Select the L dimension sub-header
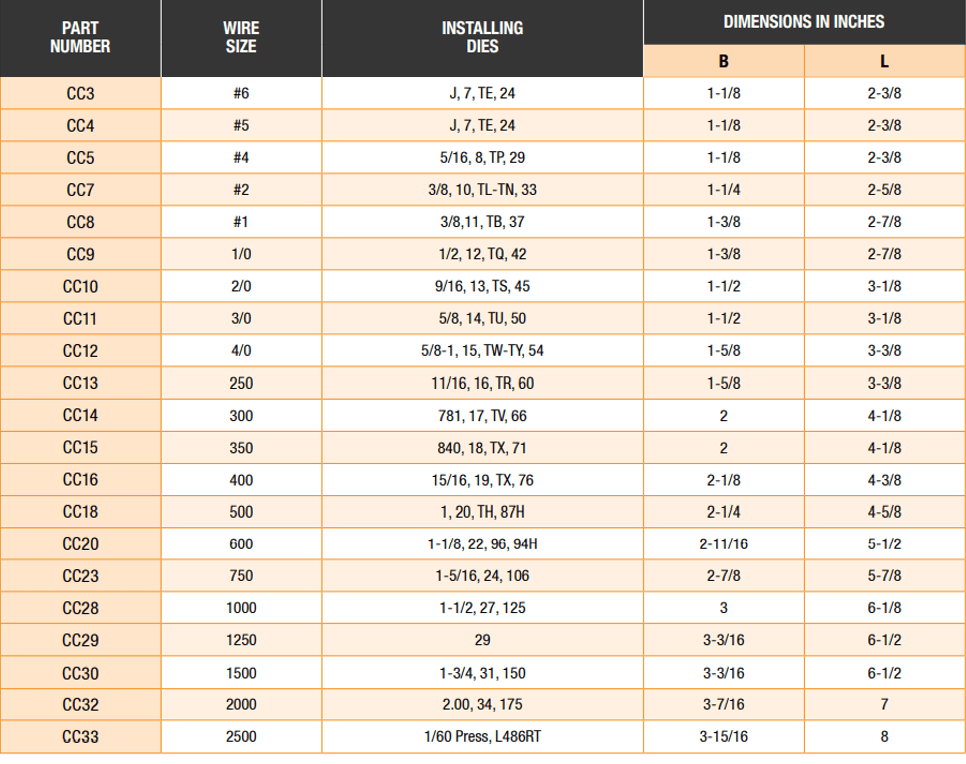The height and width of the screenshot is (764, 966). (x=884, y=61)
